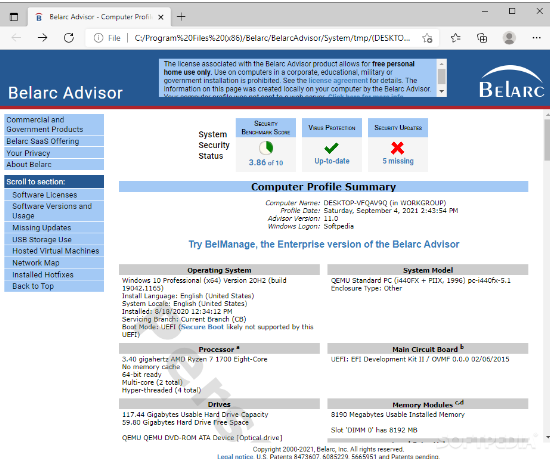Jump to Software Versions and Usage
Image resolution: width=550 pixels, height=459 pixels.
tap(54, 211)
